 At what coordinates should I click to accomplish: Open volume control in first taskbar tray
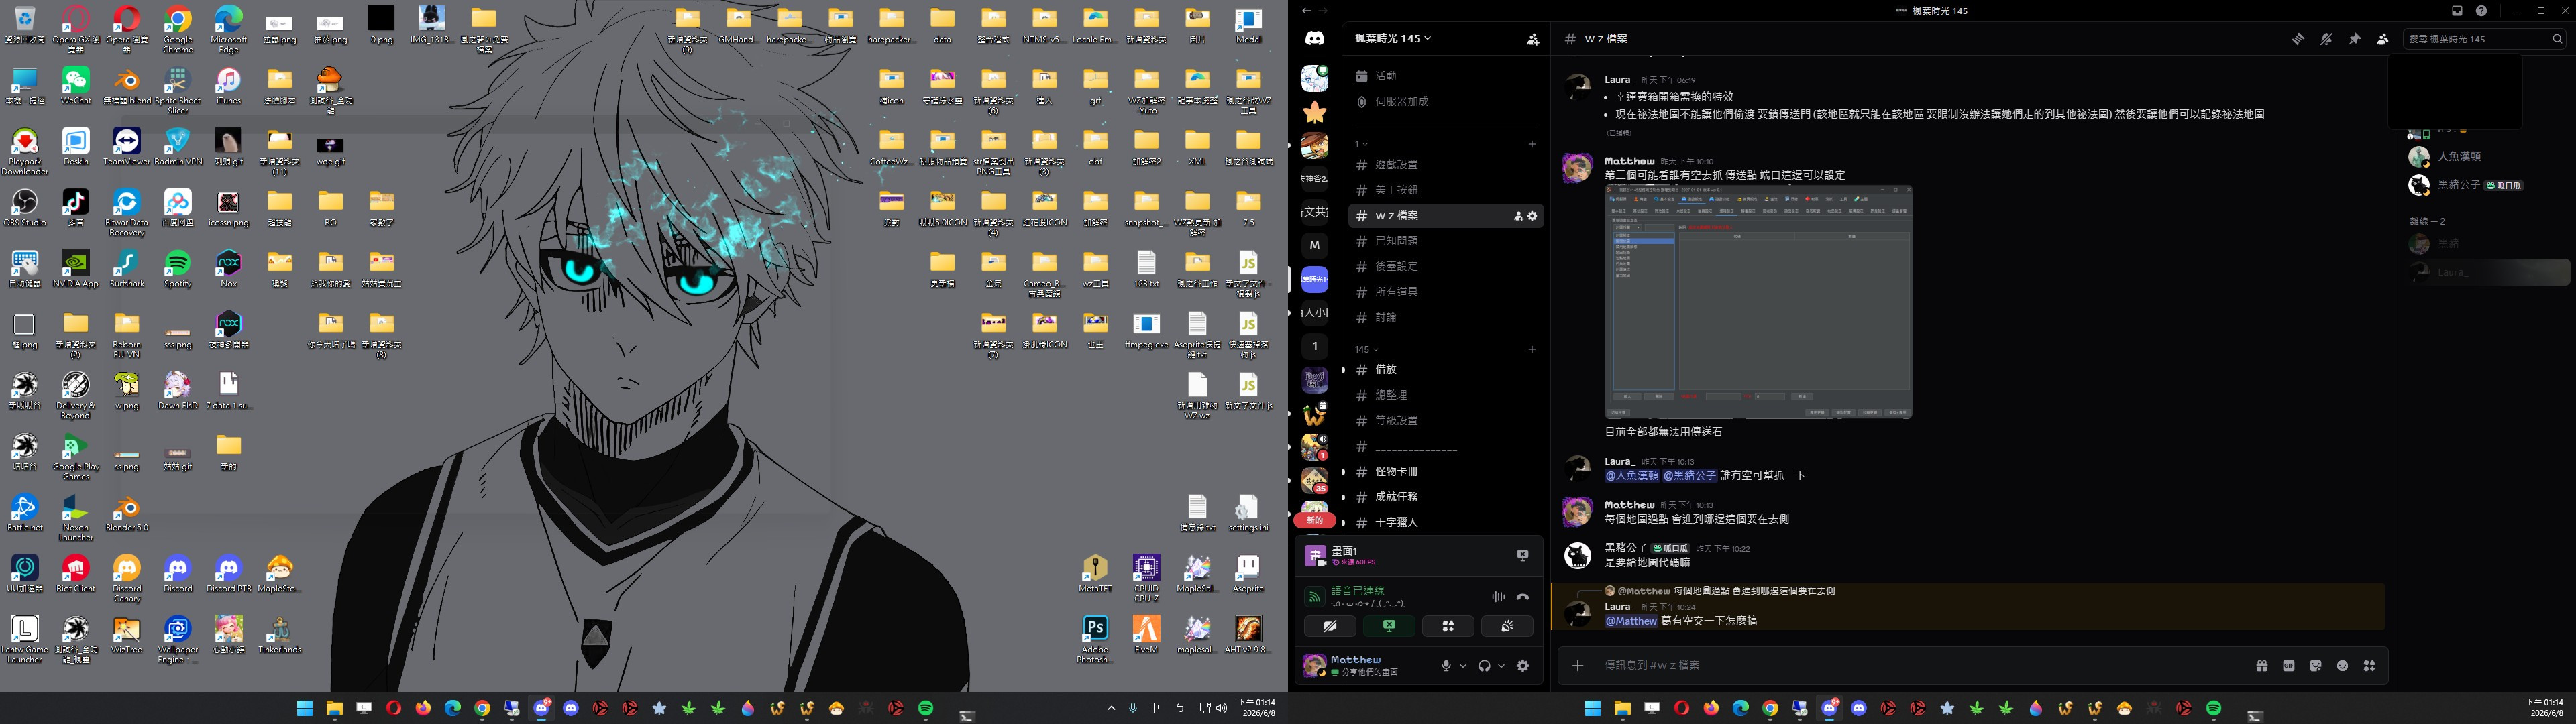tap(1221, 708)
